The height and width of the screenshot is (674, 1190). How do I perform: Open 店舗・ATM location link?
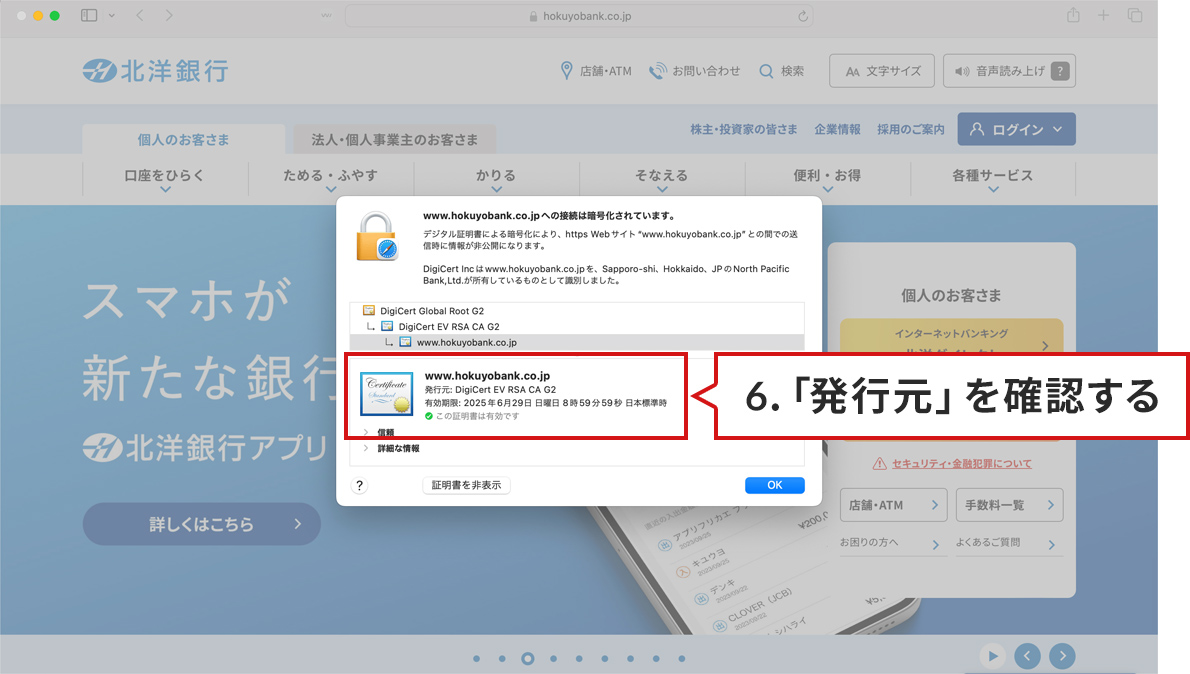(596, 71)
